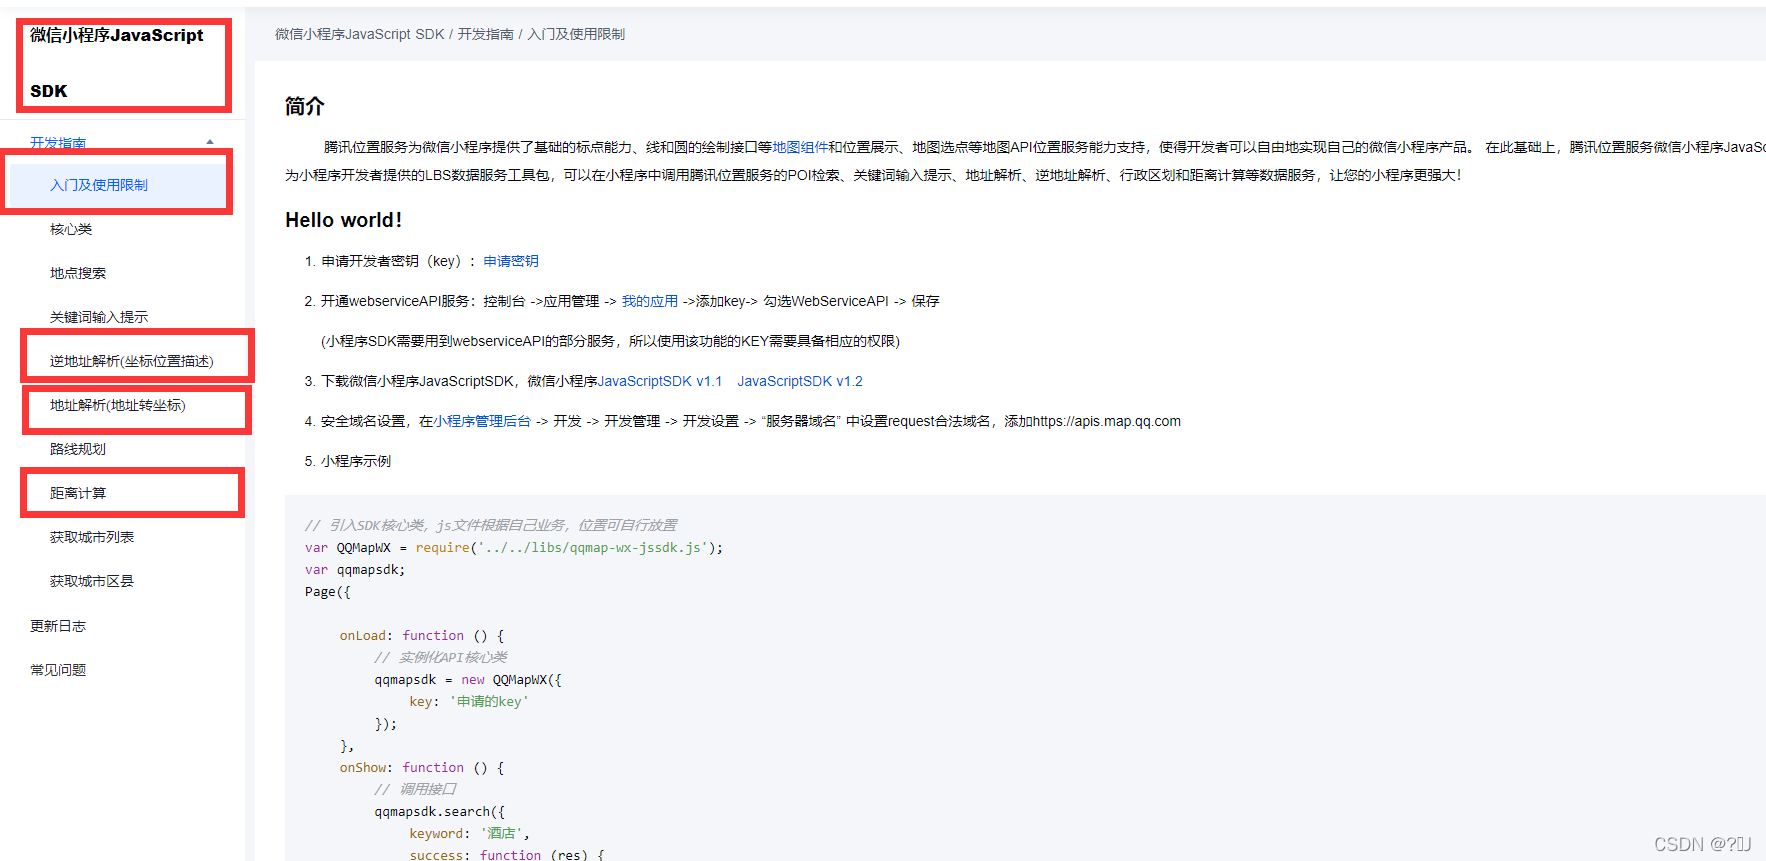Click the text 5. 小程序示例
1766x861 pixels.
tap(348, 461)
